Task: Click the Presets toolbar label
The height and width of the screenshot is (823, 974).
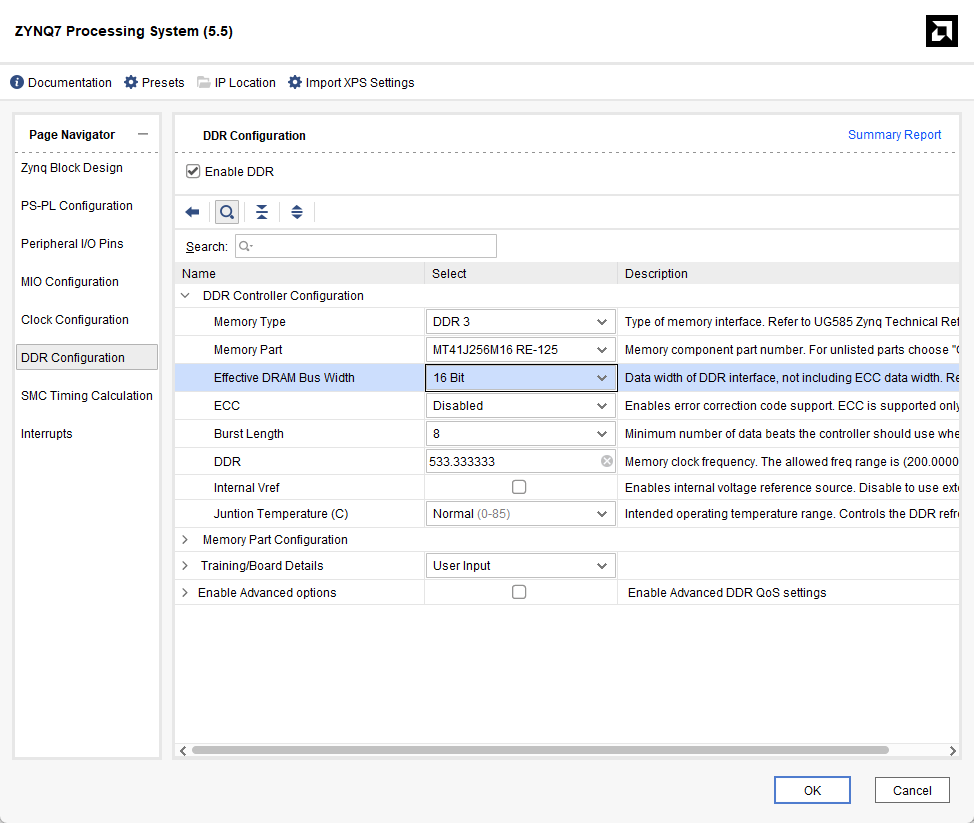Action: 163,83
